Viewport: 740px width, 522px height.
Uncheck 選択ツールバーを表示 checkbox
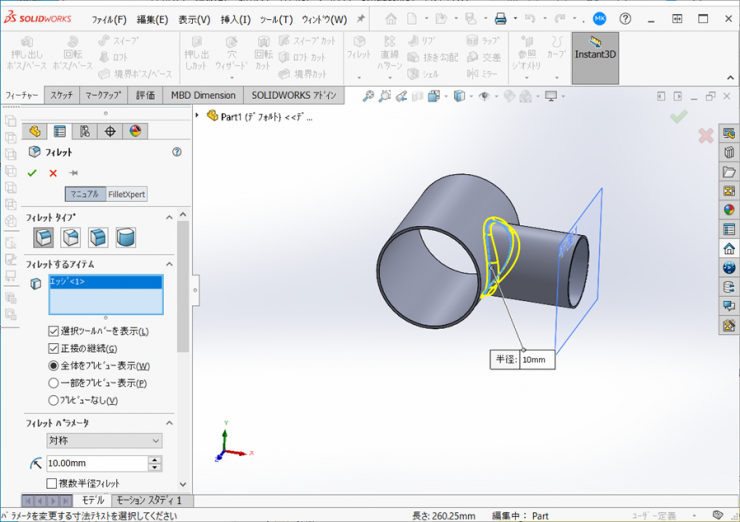point(54,331)
